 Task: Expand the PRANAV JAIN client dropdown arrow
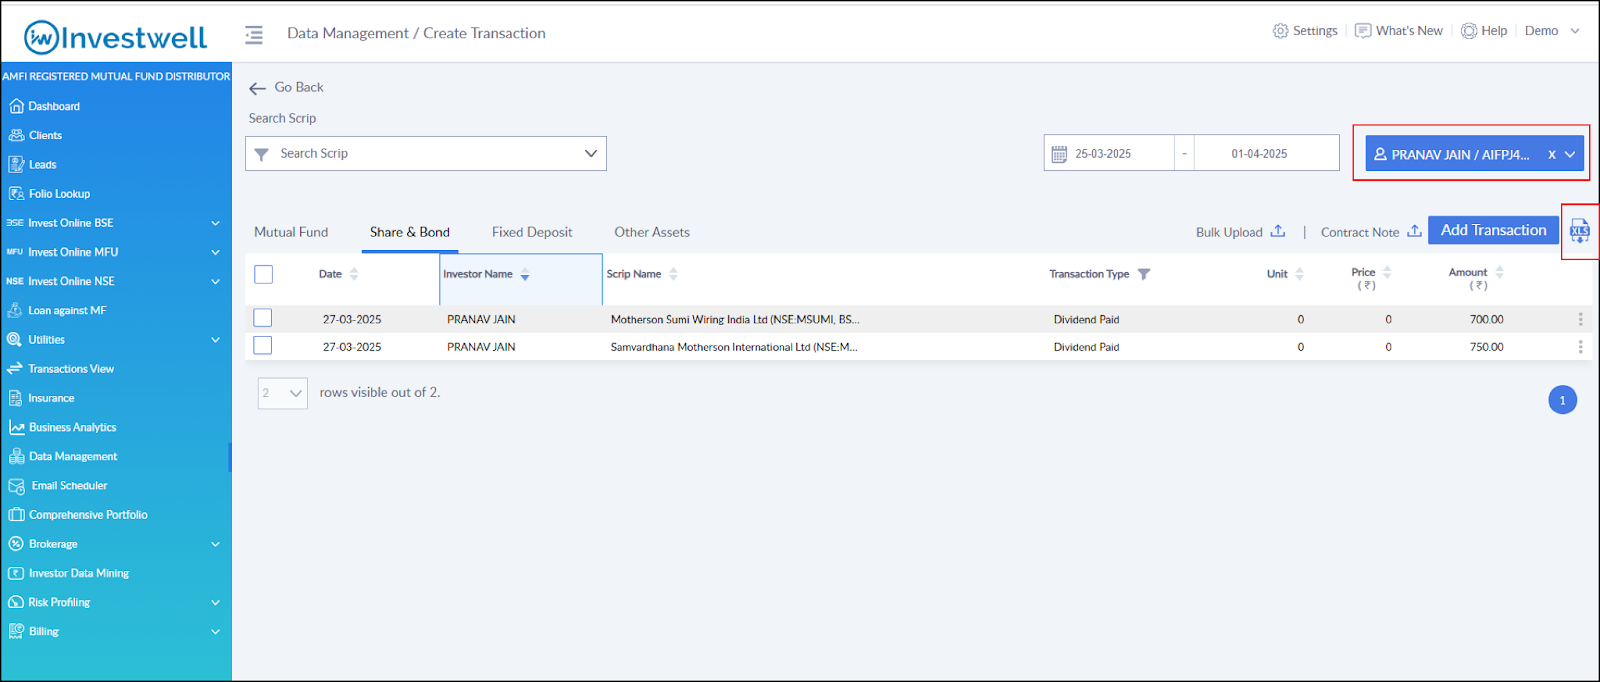pyautogui.click(x=1570, y=155)
